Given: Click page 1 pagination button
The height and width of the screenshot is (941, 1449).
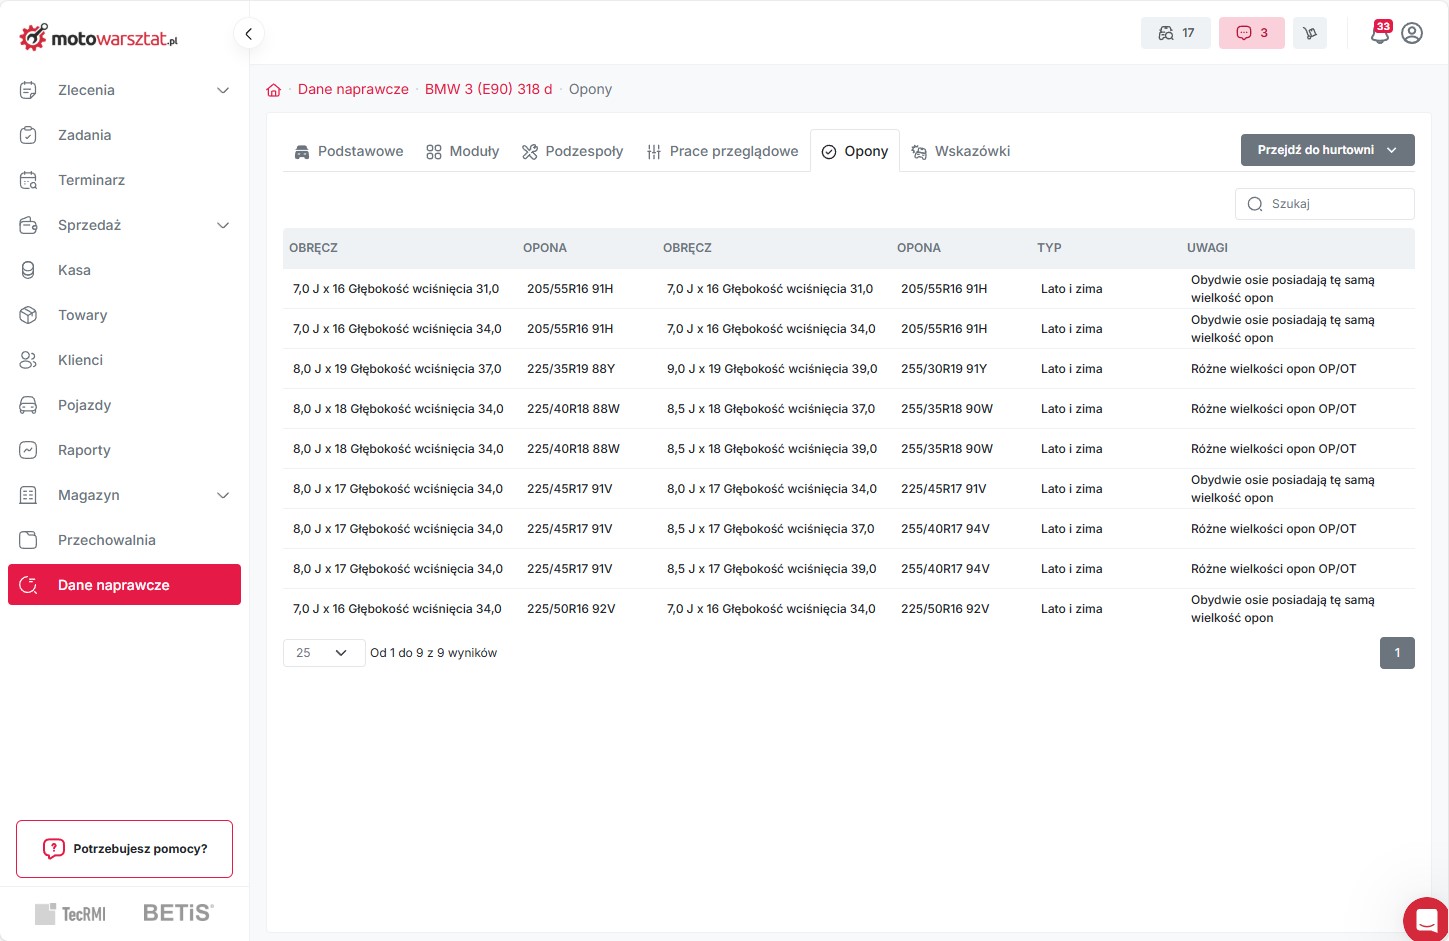Looking at the screenshot, I should 1397,653.
